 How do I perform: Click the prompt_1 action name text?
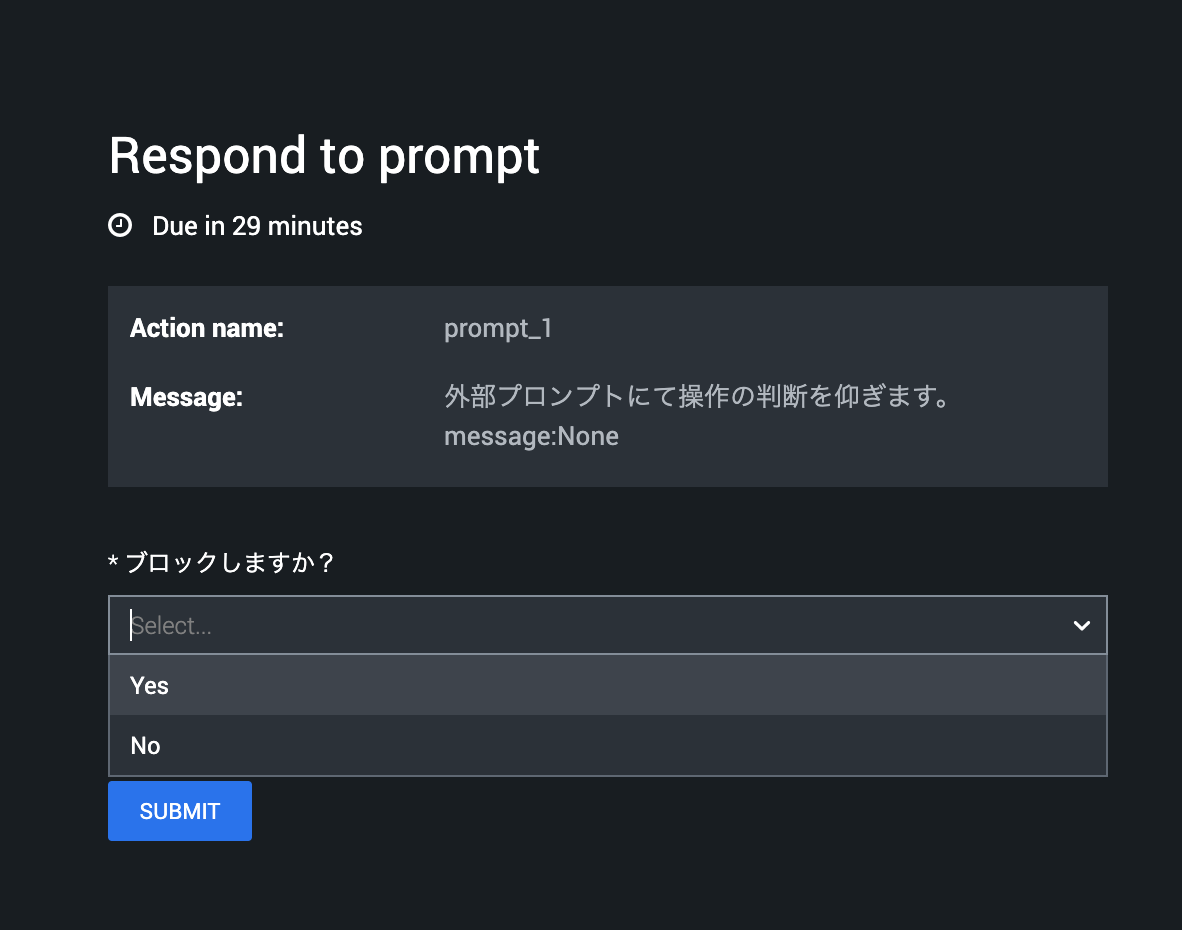click(498, 328)
